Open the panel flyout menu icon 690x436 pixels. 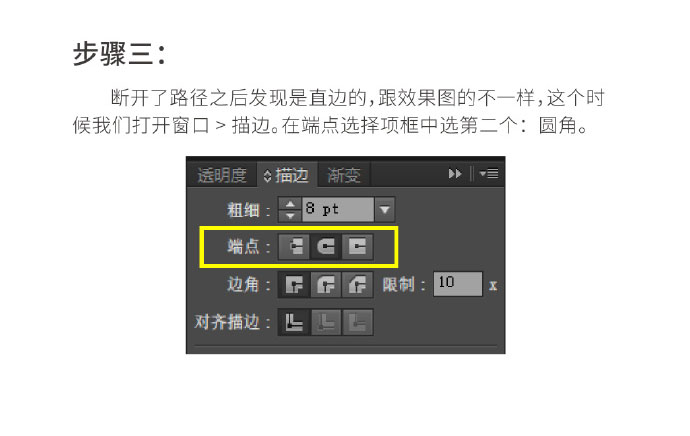tap(489, 174)
